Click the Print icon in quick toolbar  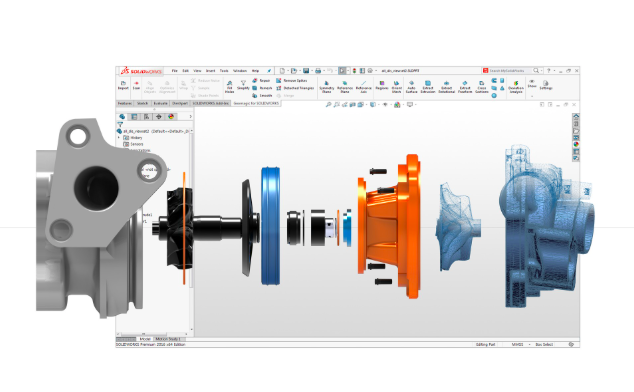coord(318,71)
